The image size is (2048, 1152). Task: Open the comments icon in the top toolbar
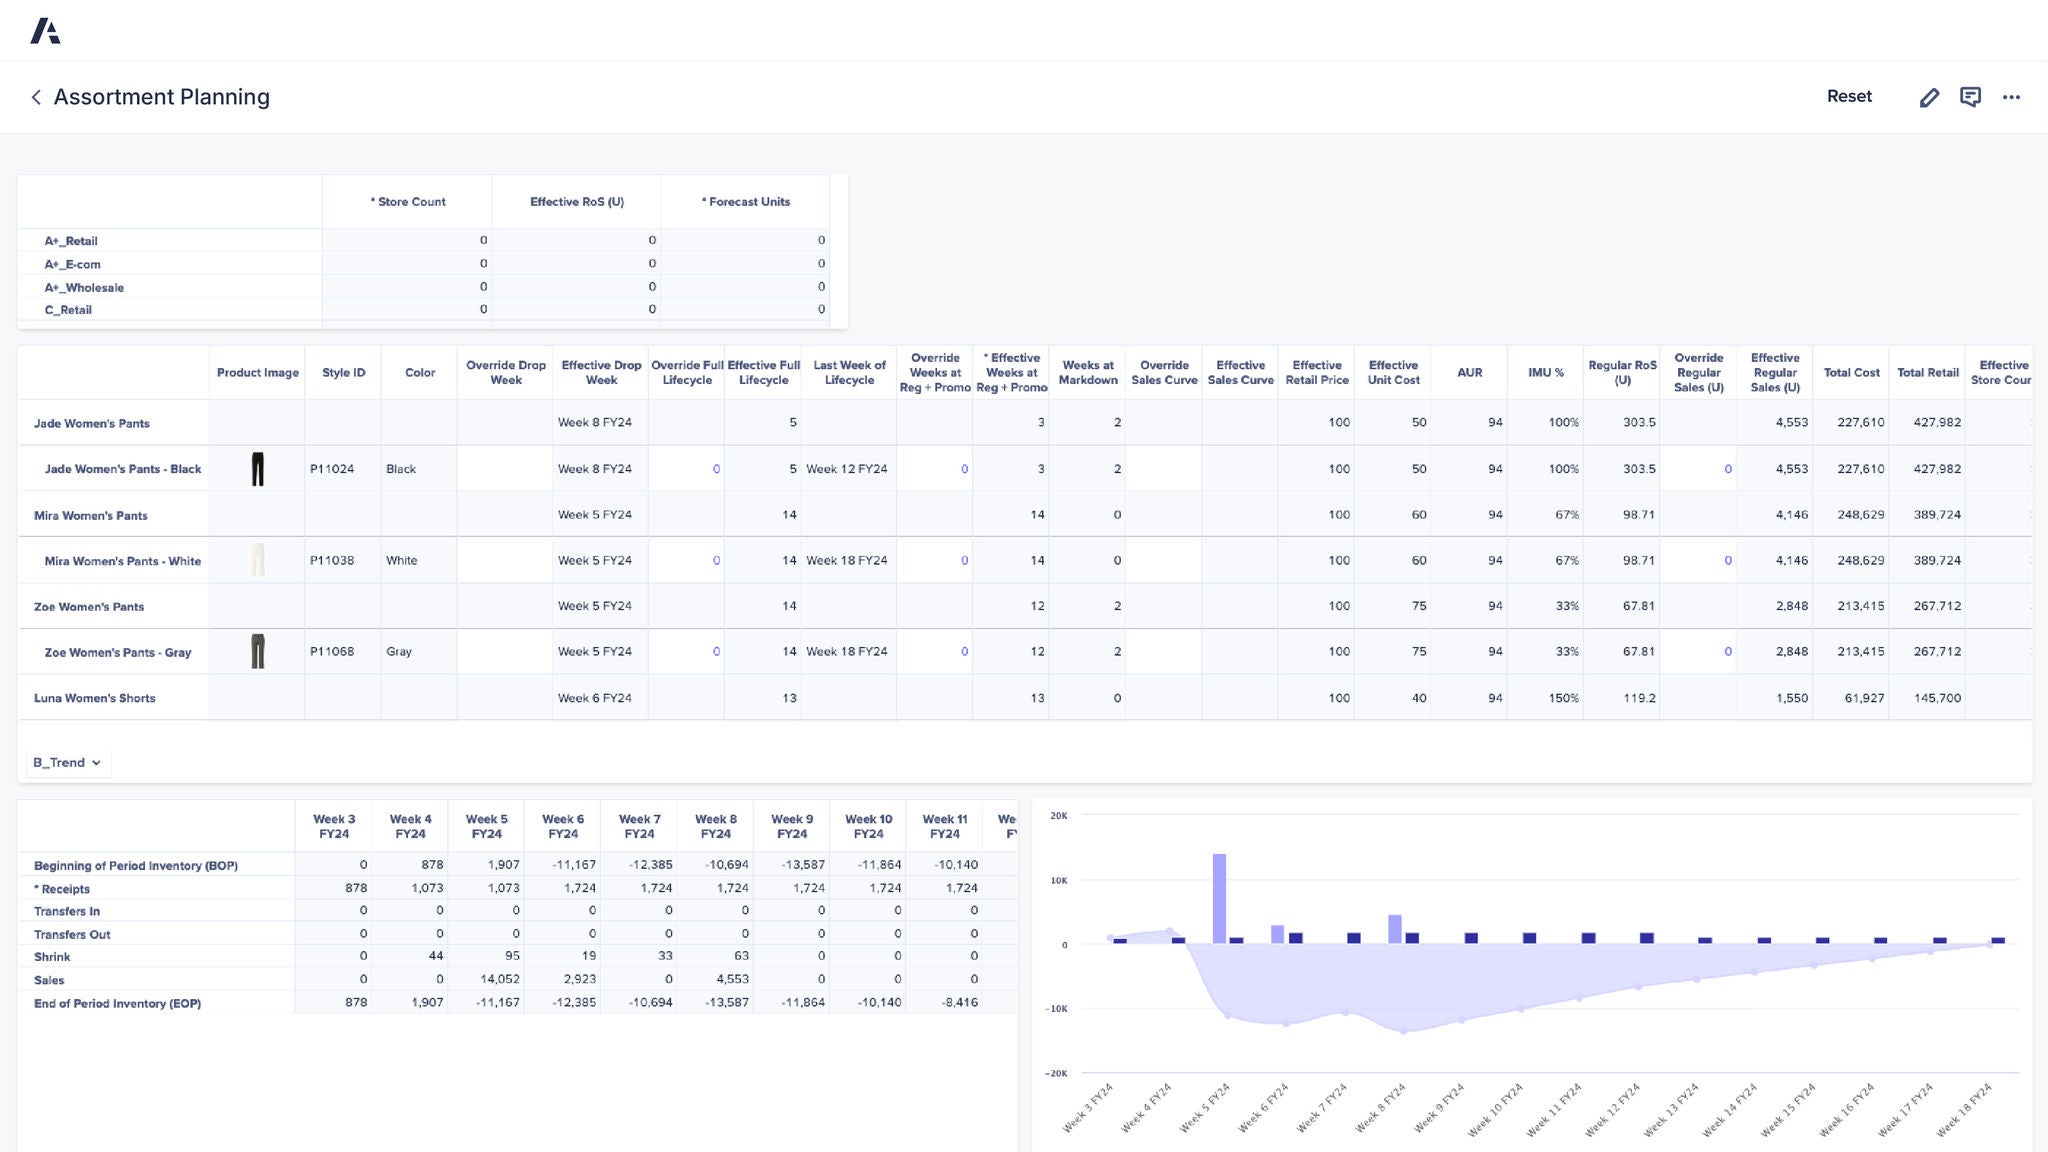(1971, 96)
